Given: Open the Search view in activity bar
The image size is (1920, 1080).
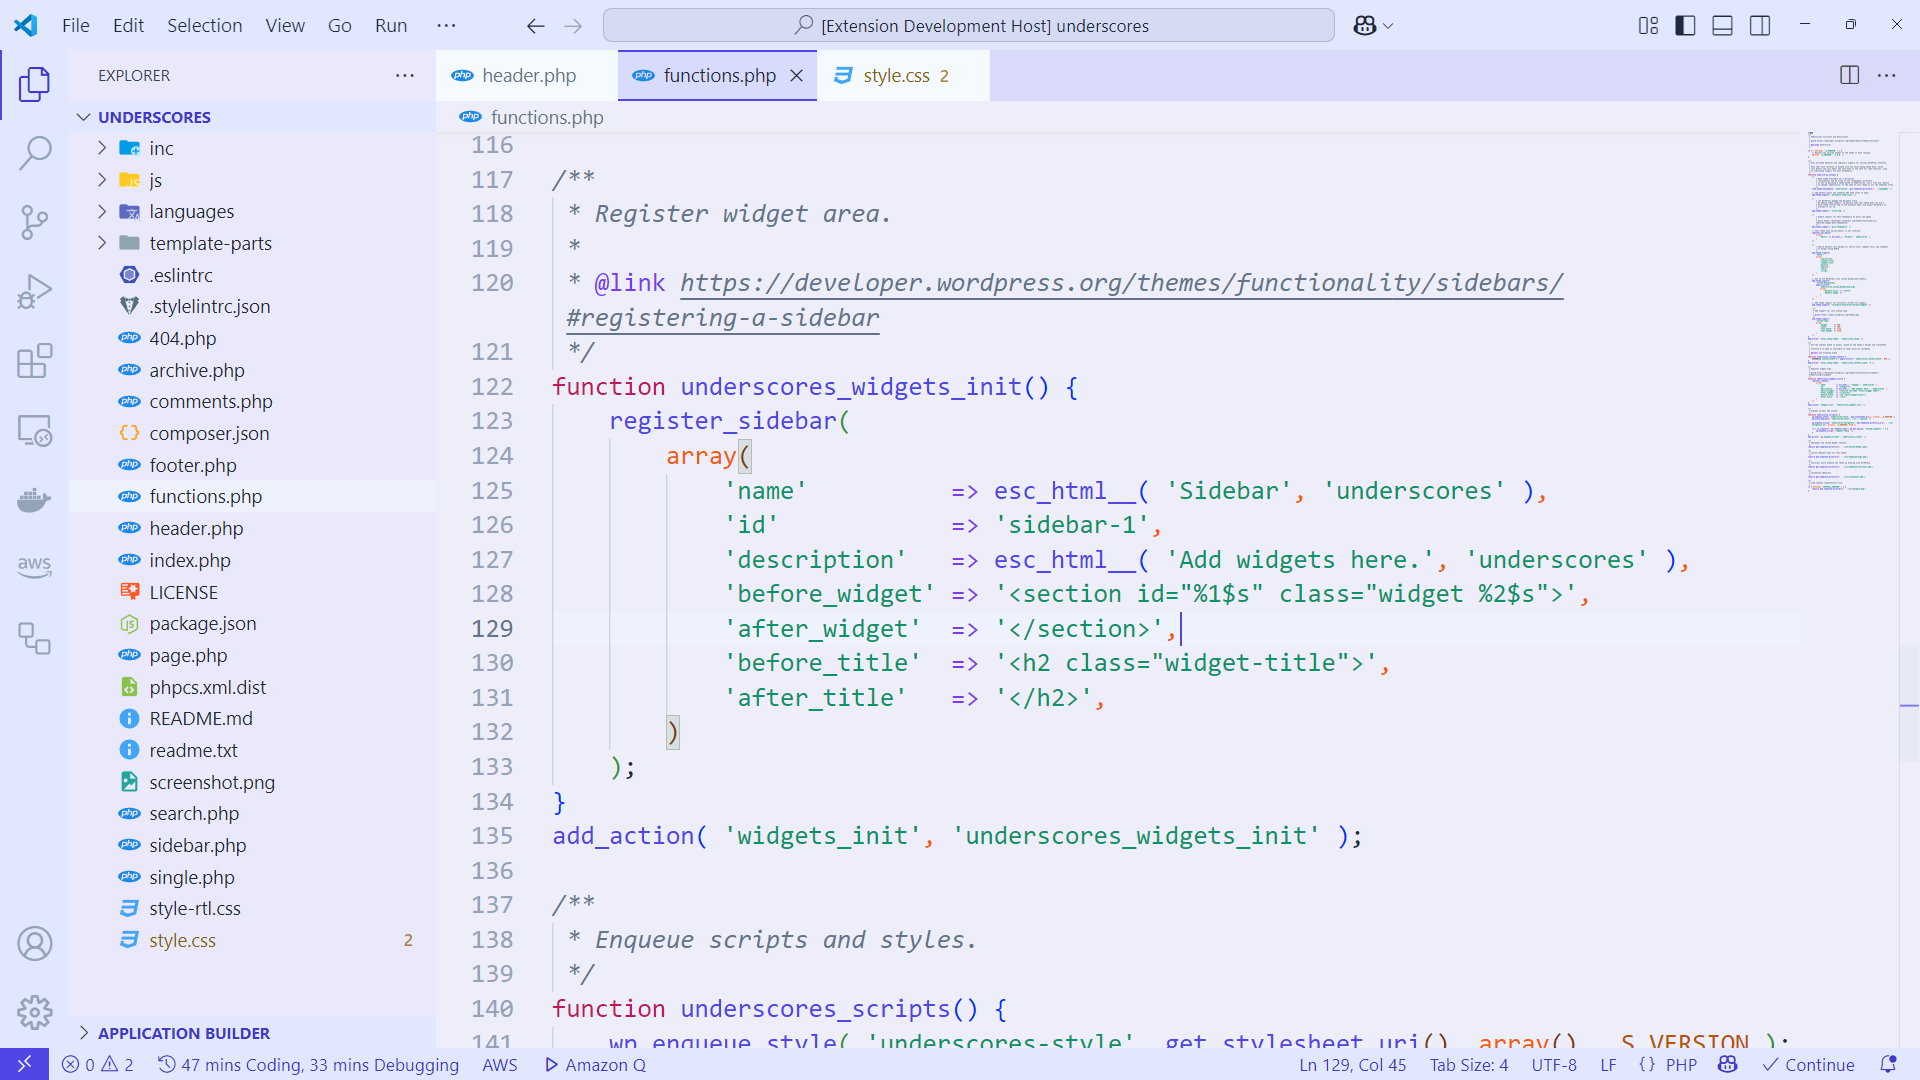Looking at the screenshot, I should [35, 153].
